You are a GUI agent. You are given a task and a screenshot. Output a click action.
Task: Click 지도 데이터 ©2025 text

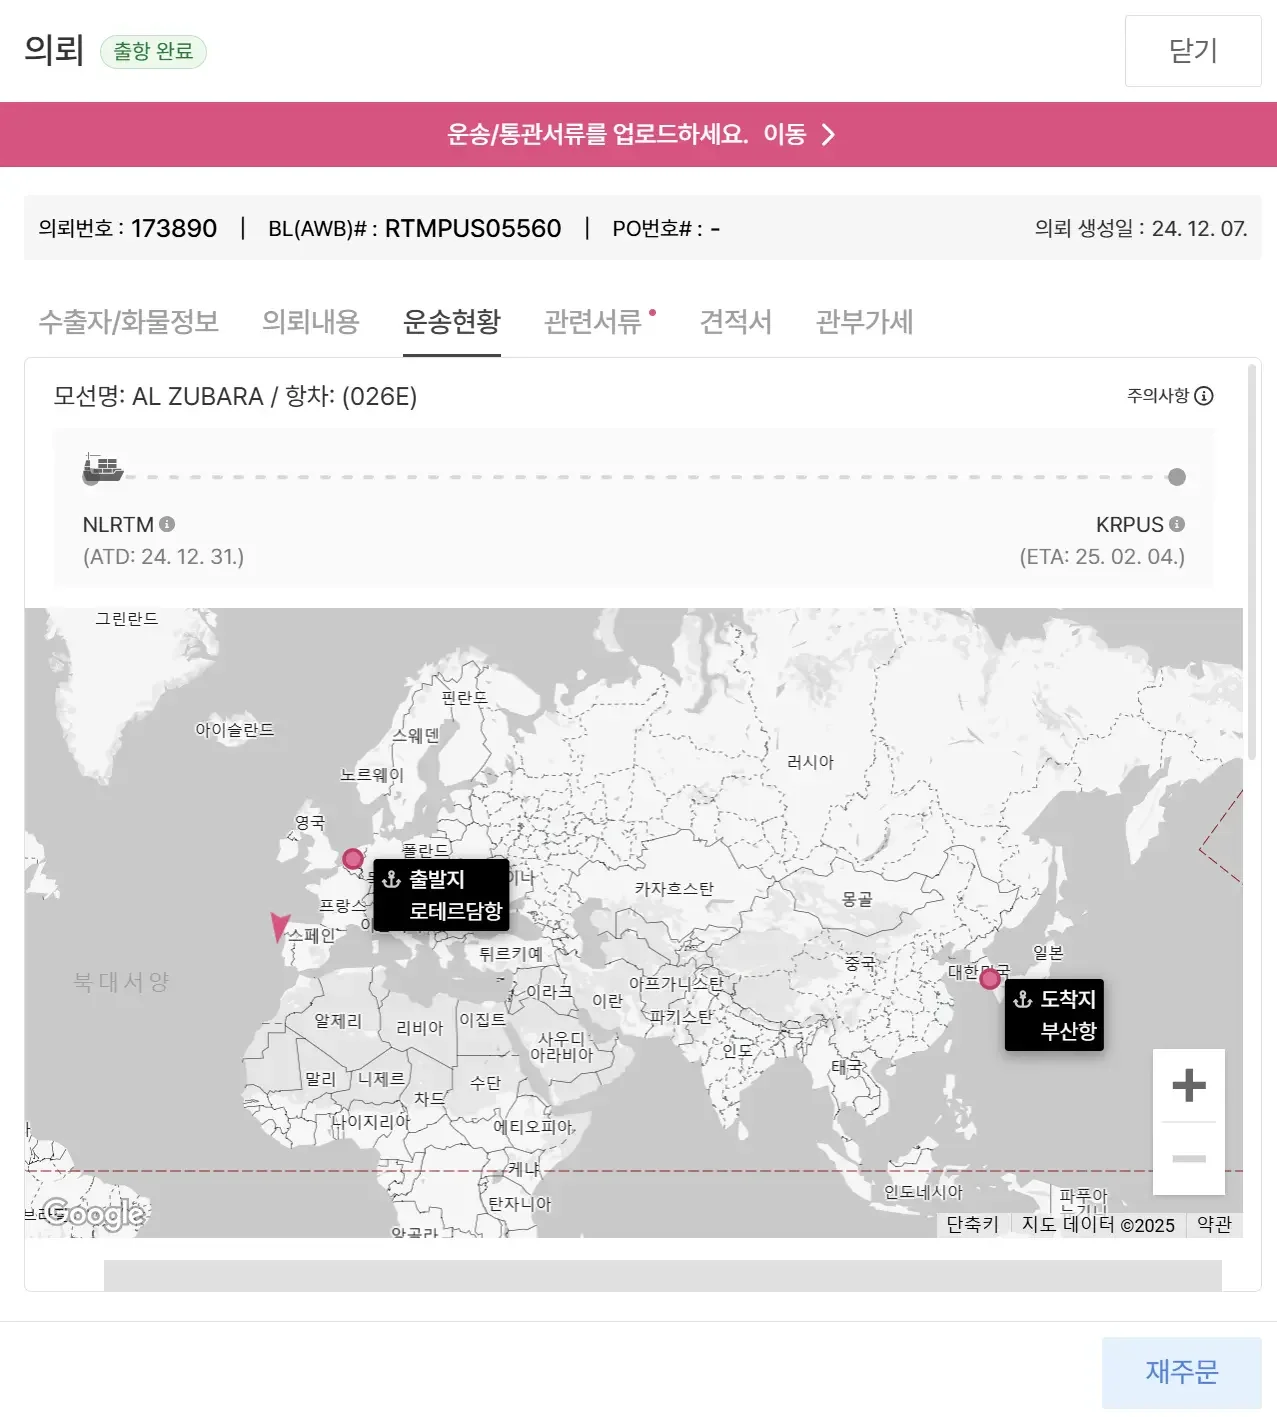[x=1098, y=1225]
